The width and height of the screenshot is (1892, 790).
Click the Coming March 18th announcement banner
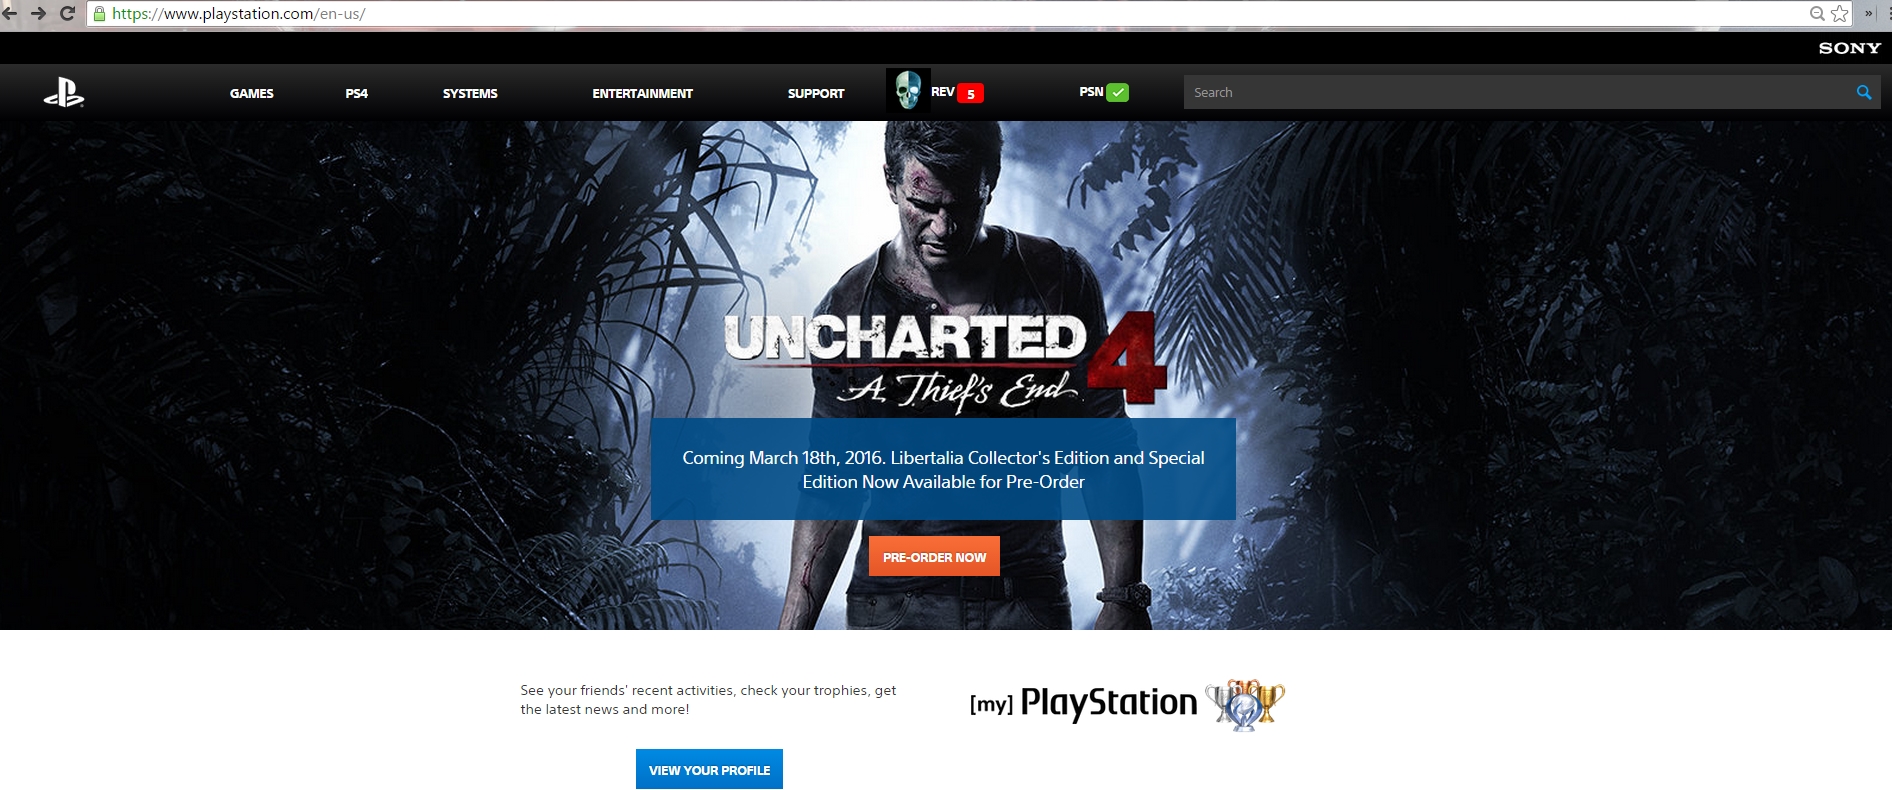click(943, 469)
